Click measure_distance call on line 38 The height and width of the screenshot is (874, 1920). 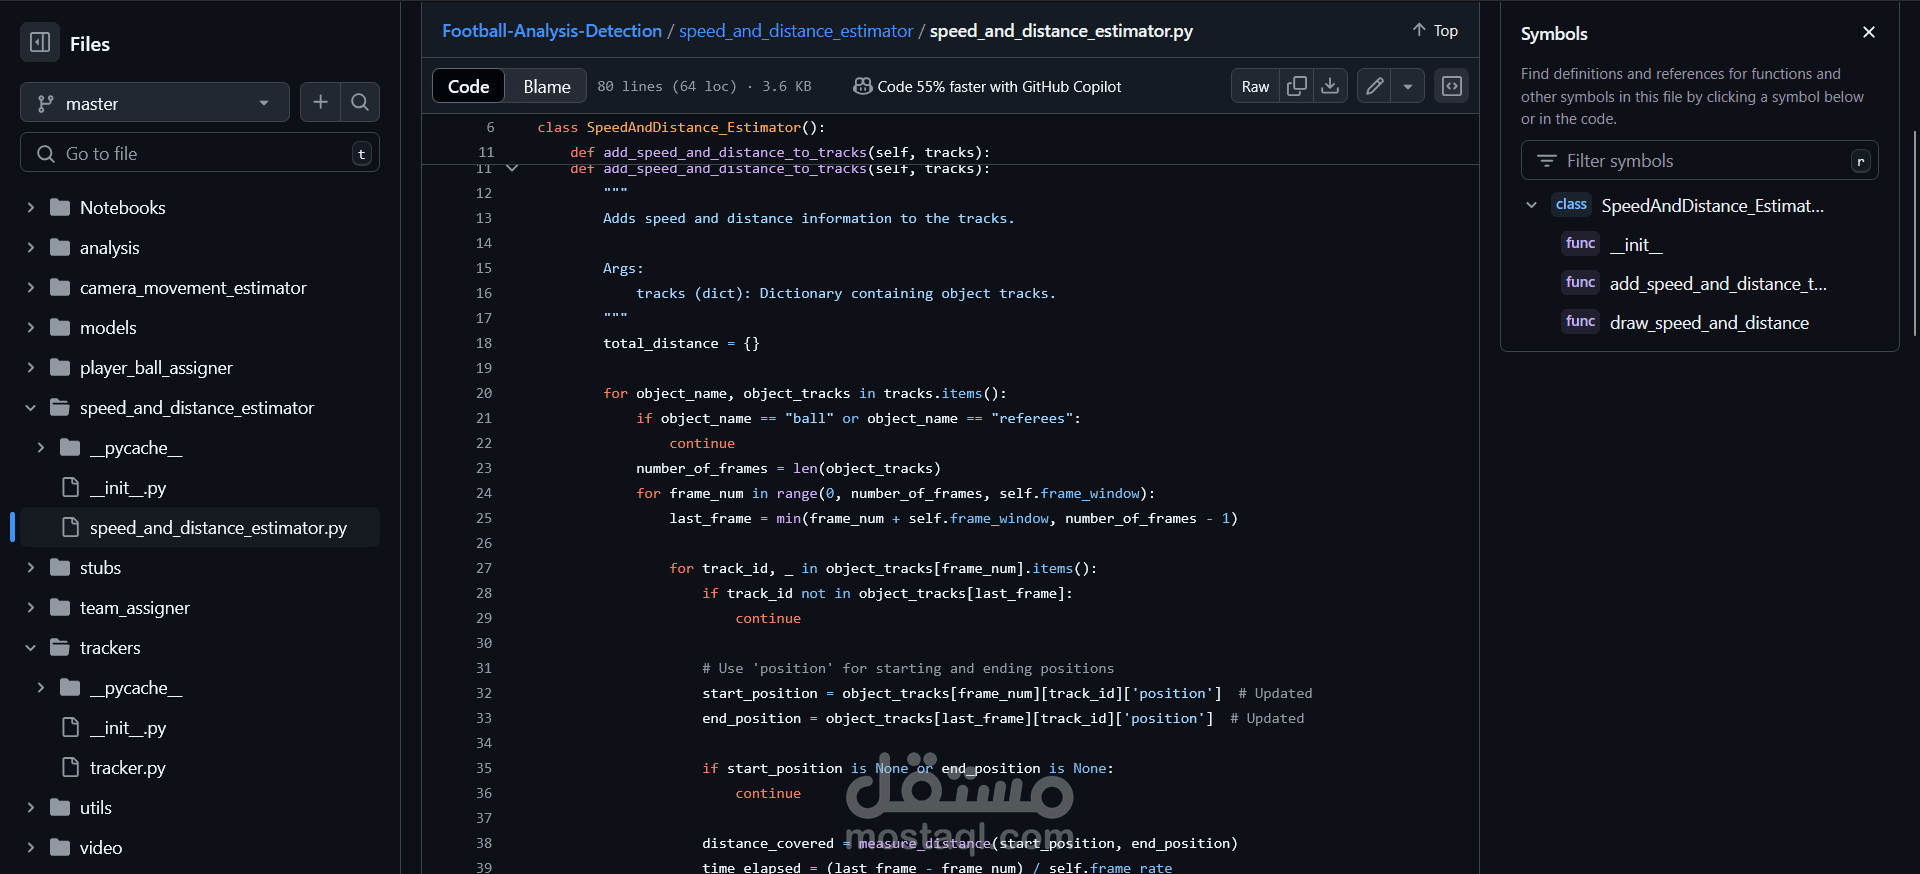925,843
